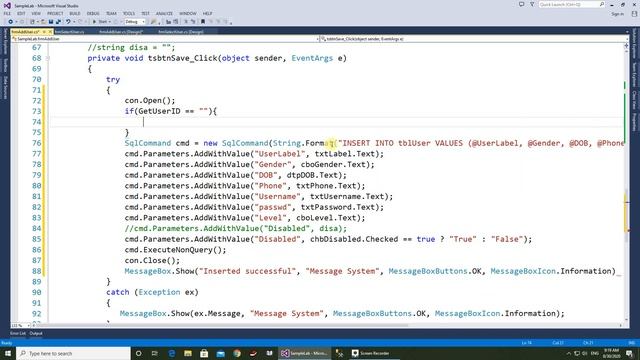
Task: Show hidden system tray icons
Action: pyautogui.click(x=568, y=353)
